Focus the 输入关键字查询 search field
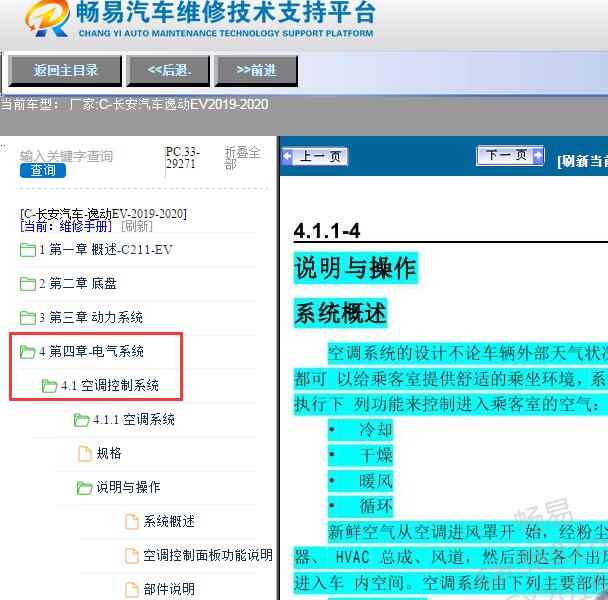Viewport: 608px width, 600px height. pos(66,156)
